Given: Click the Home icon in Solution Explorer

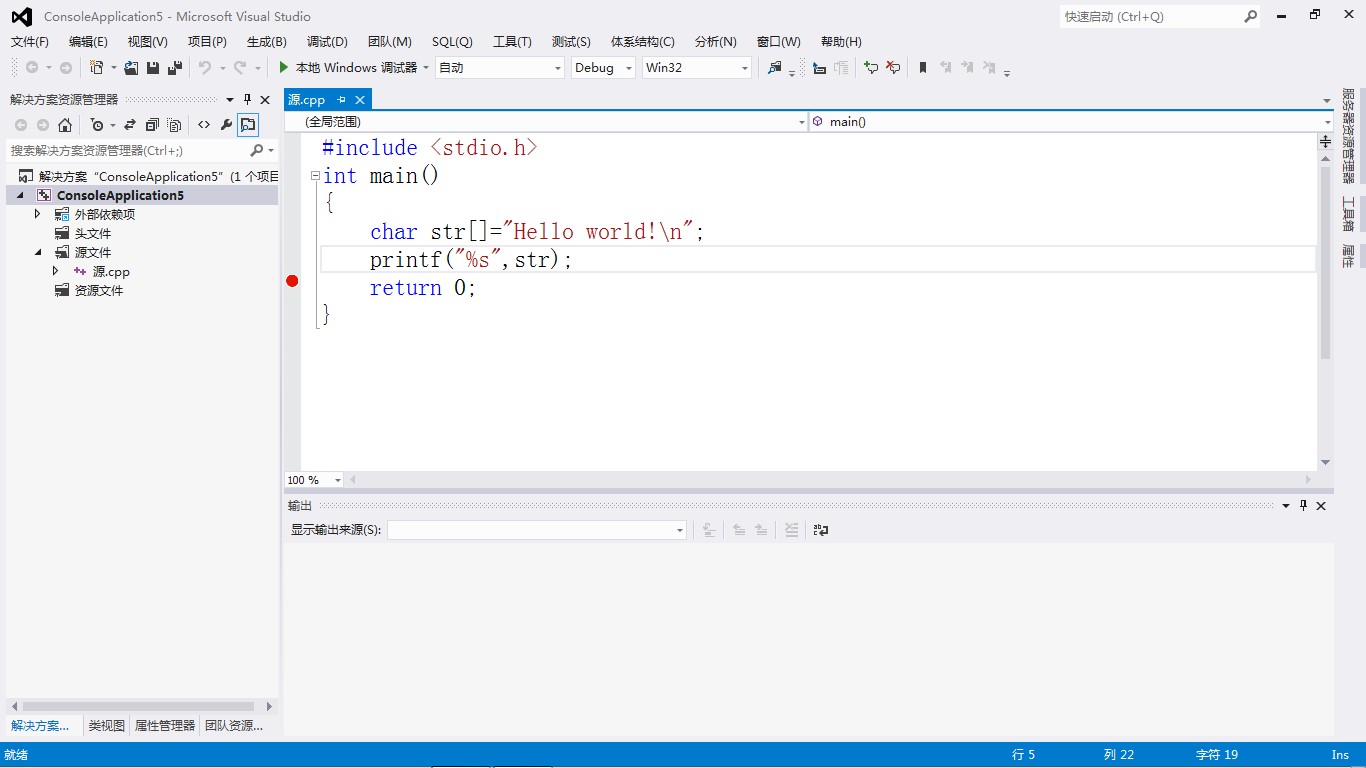Looking at the screenshot, I should (x=65, y=125).
